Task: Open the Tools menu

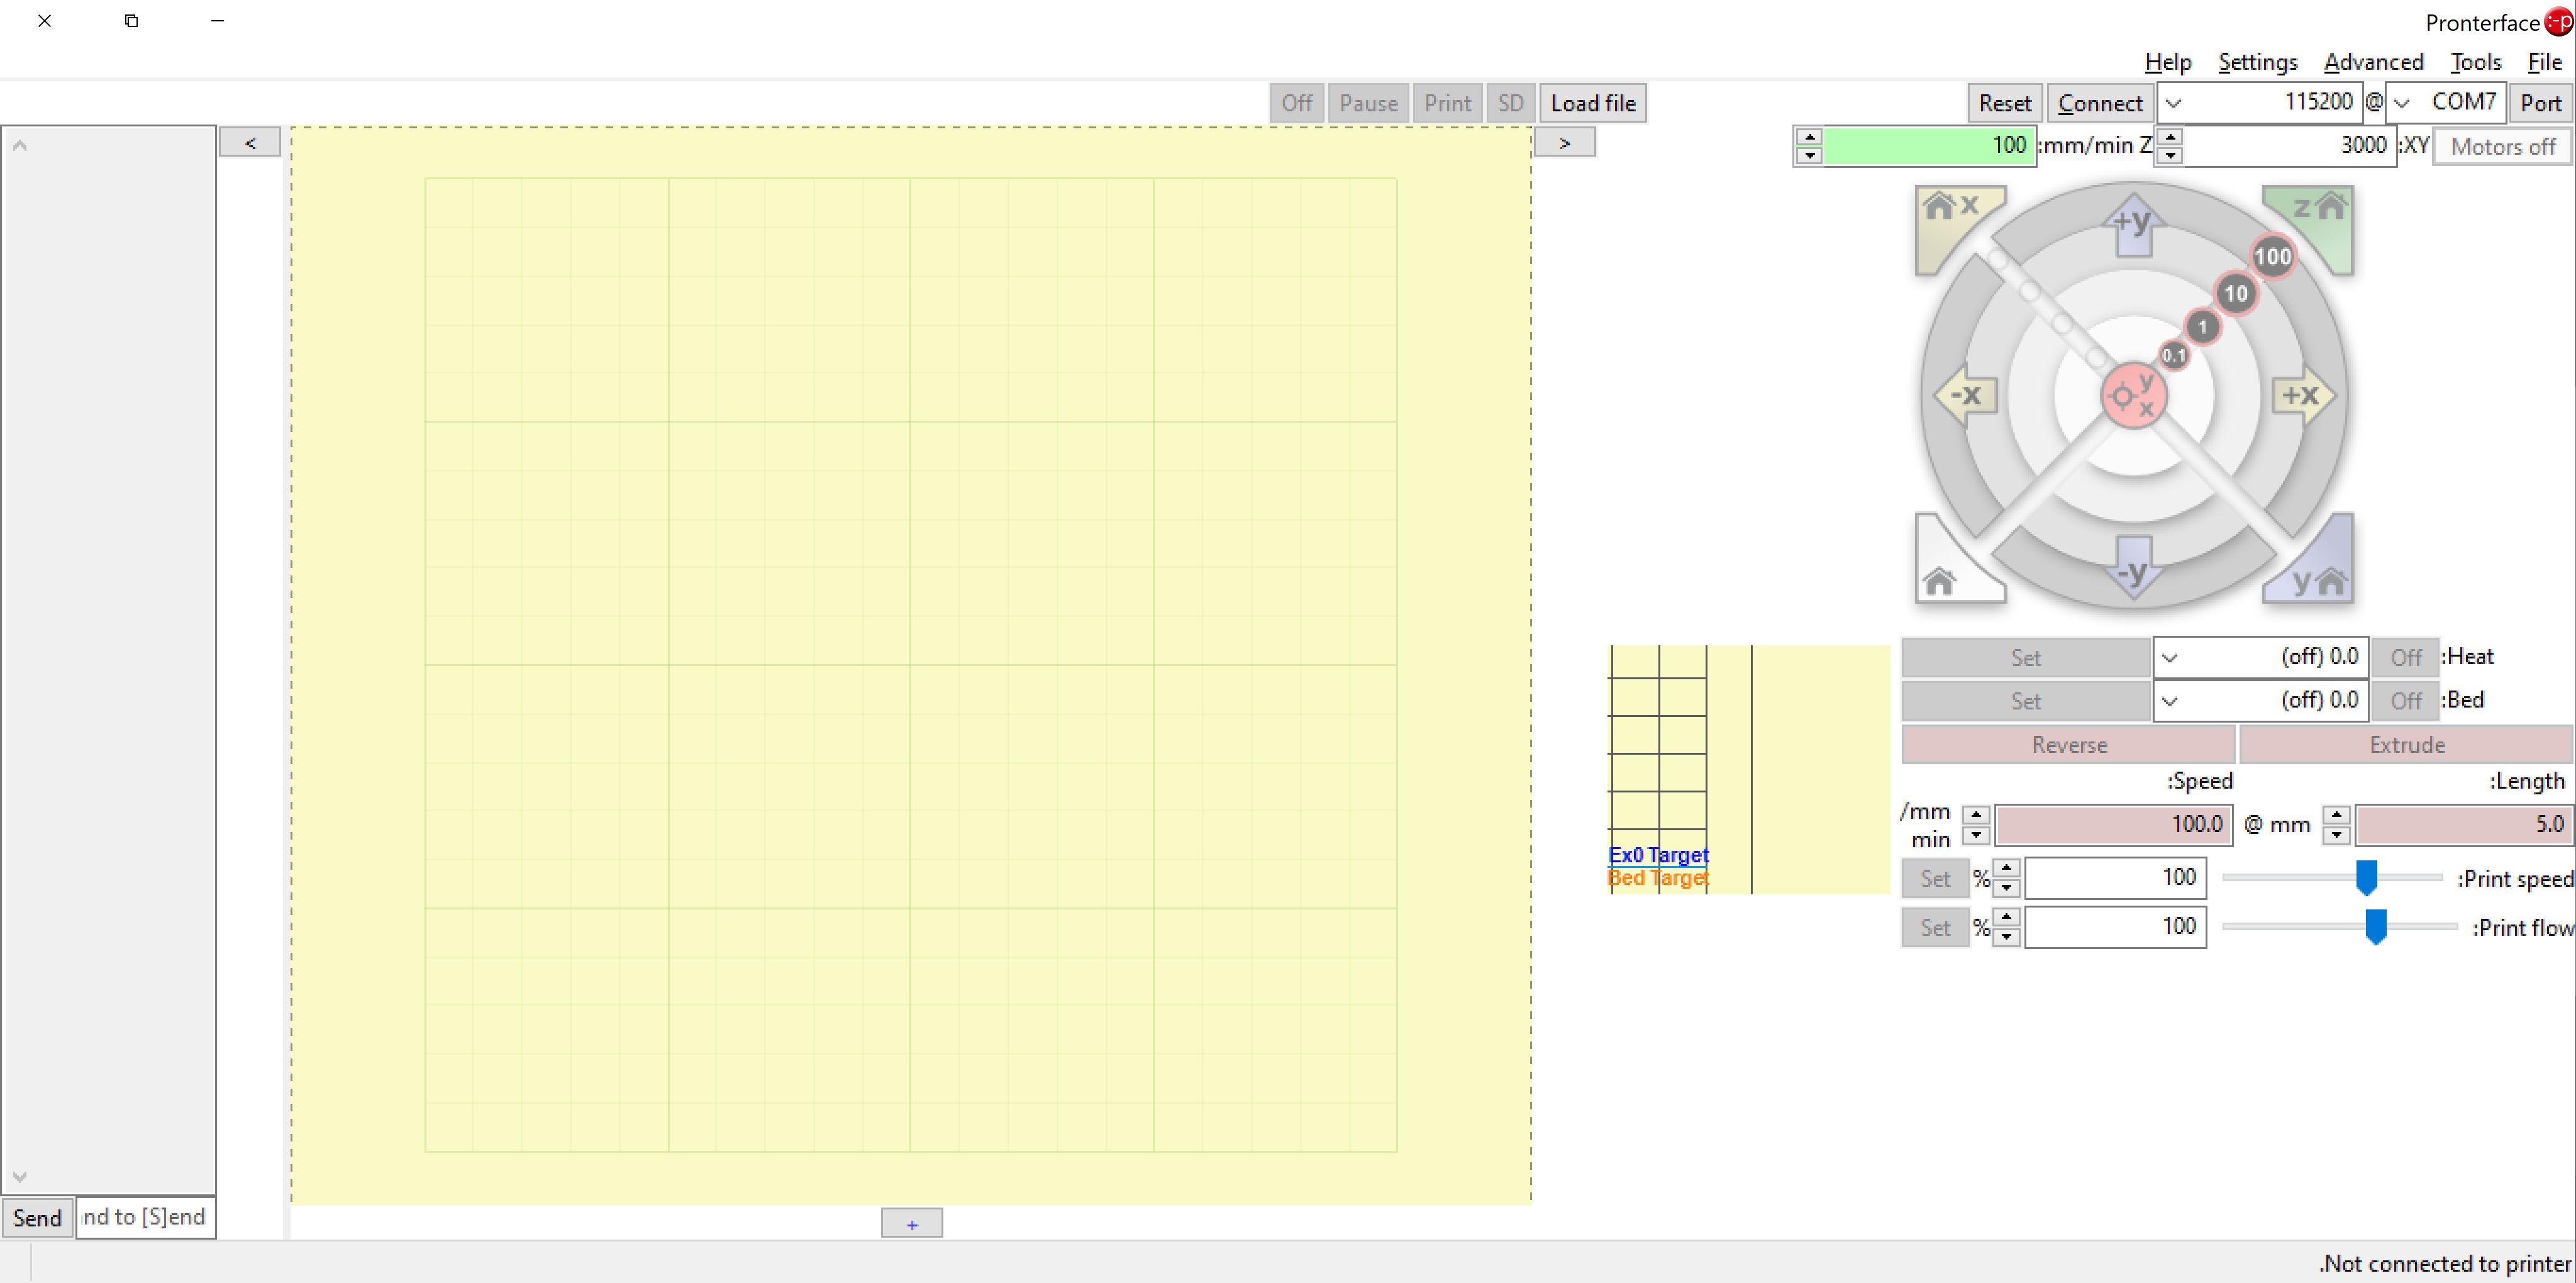Action: tap(2475, 62)
